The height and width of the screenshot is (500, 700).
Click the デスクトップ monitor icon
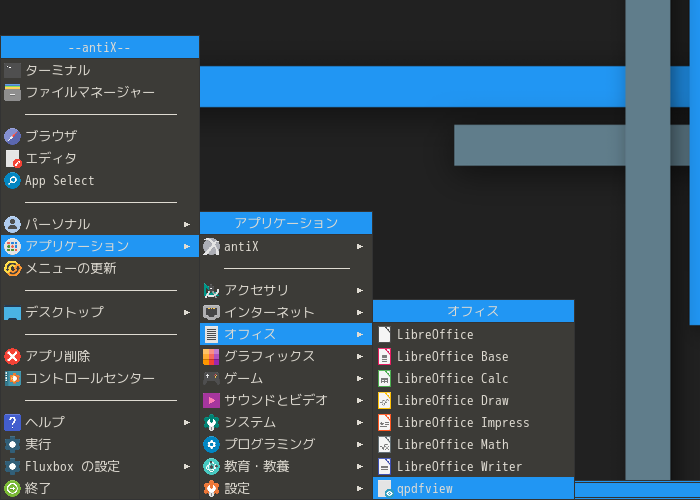click(x=12, y=312)
